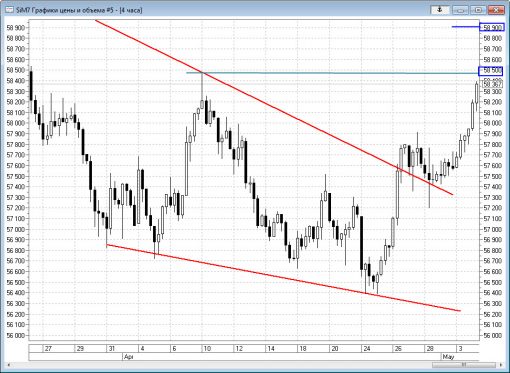Click the right scroll arrow of horizontal scrollbar
The image size is (510, 373).
pyautogui.click(x=501, y=365)
